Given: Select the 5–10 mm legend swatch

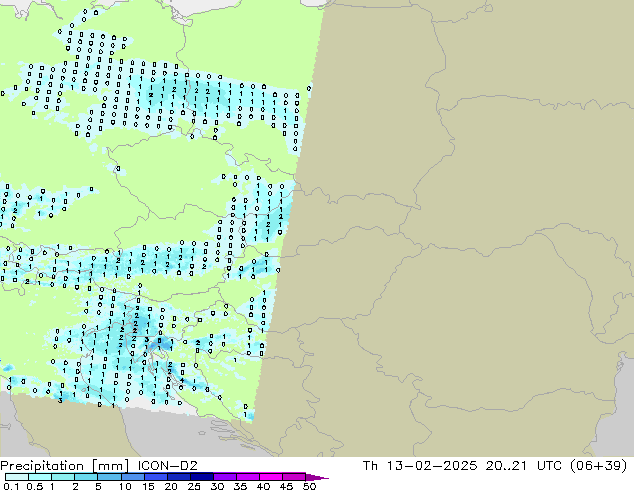Looking at the screenshot, I should point(109,477).
